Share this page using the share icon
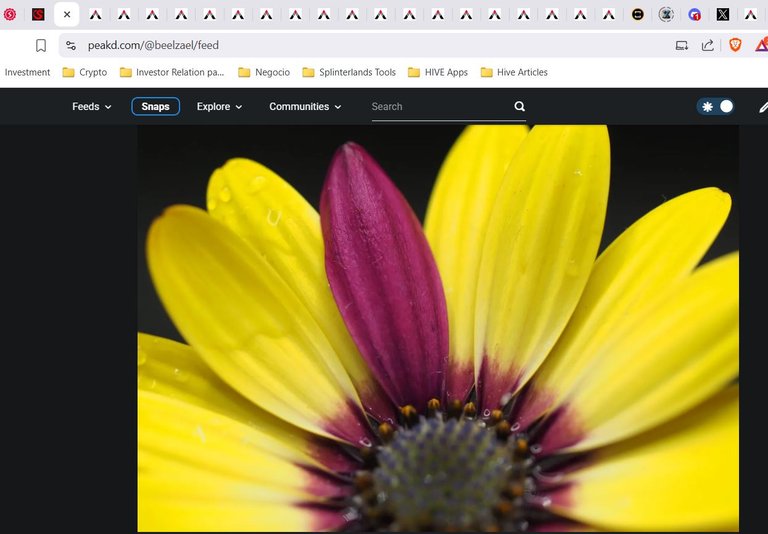768x534 pixels. 707,46
